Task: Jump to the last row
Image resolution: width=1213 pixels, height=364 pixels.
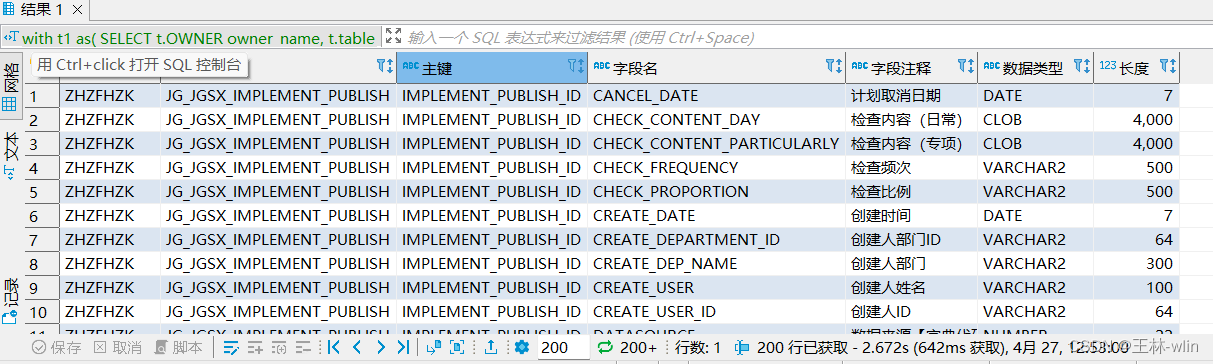Action: point(403,348)
